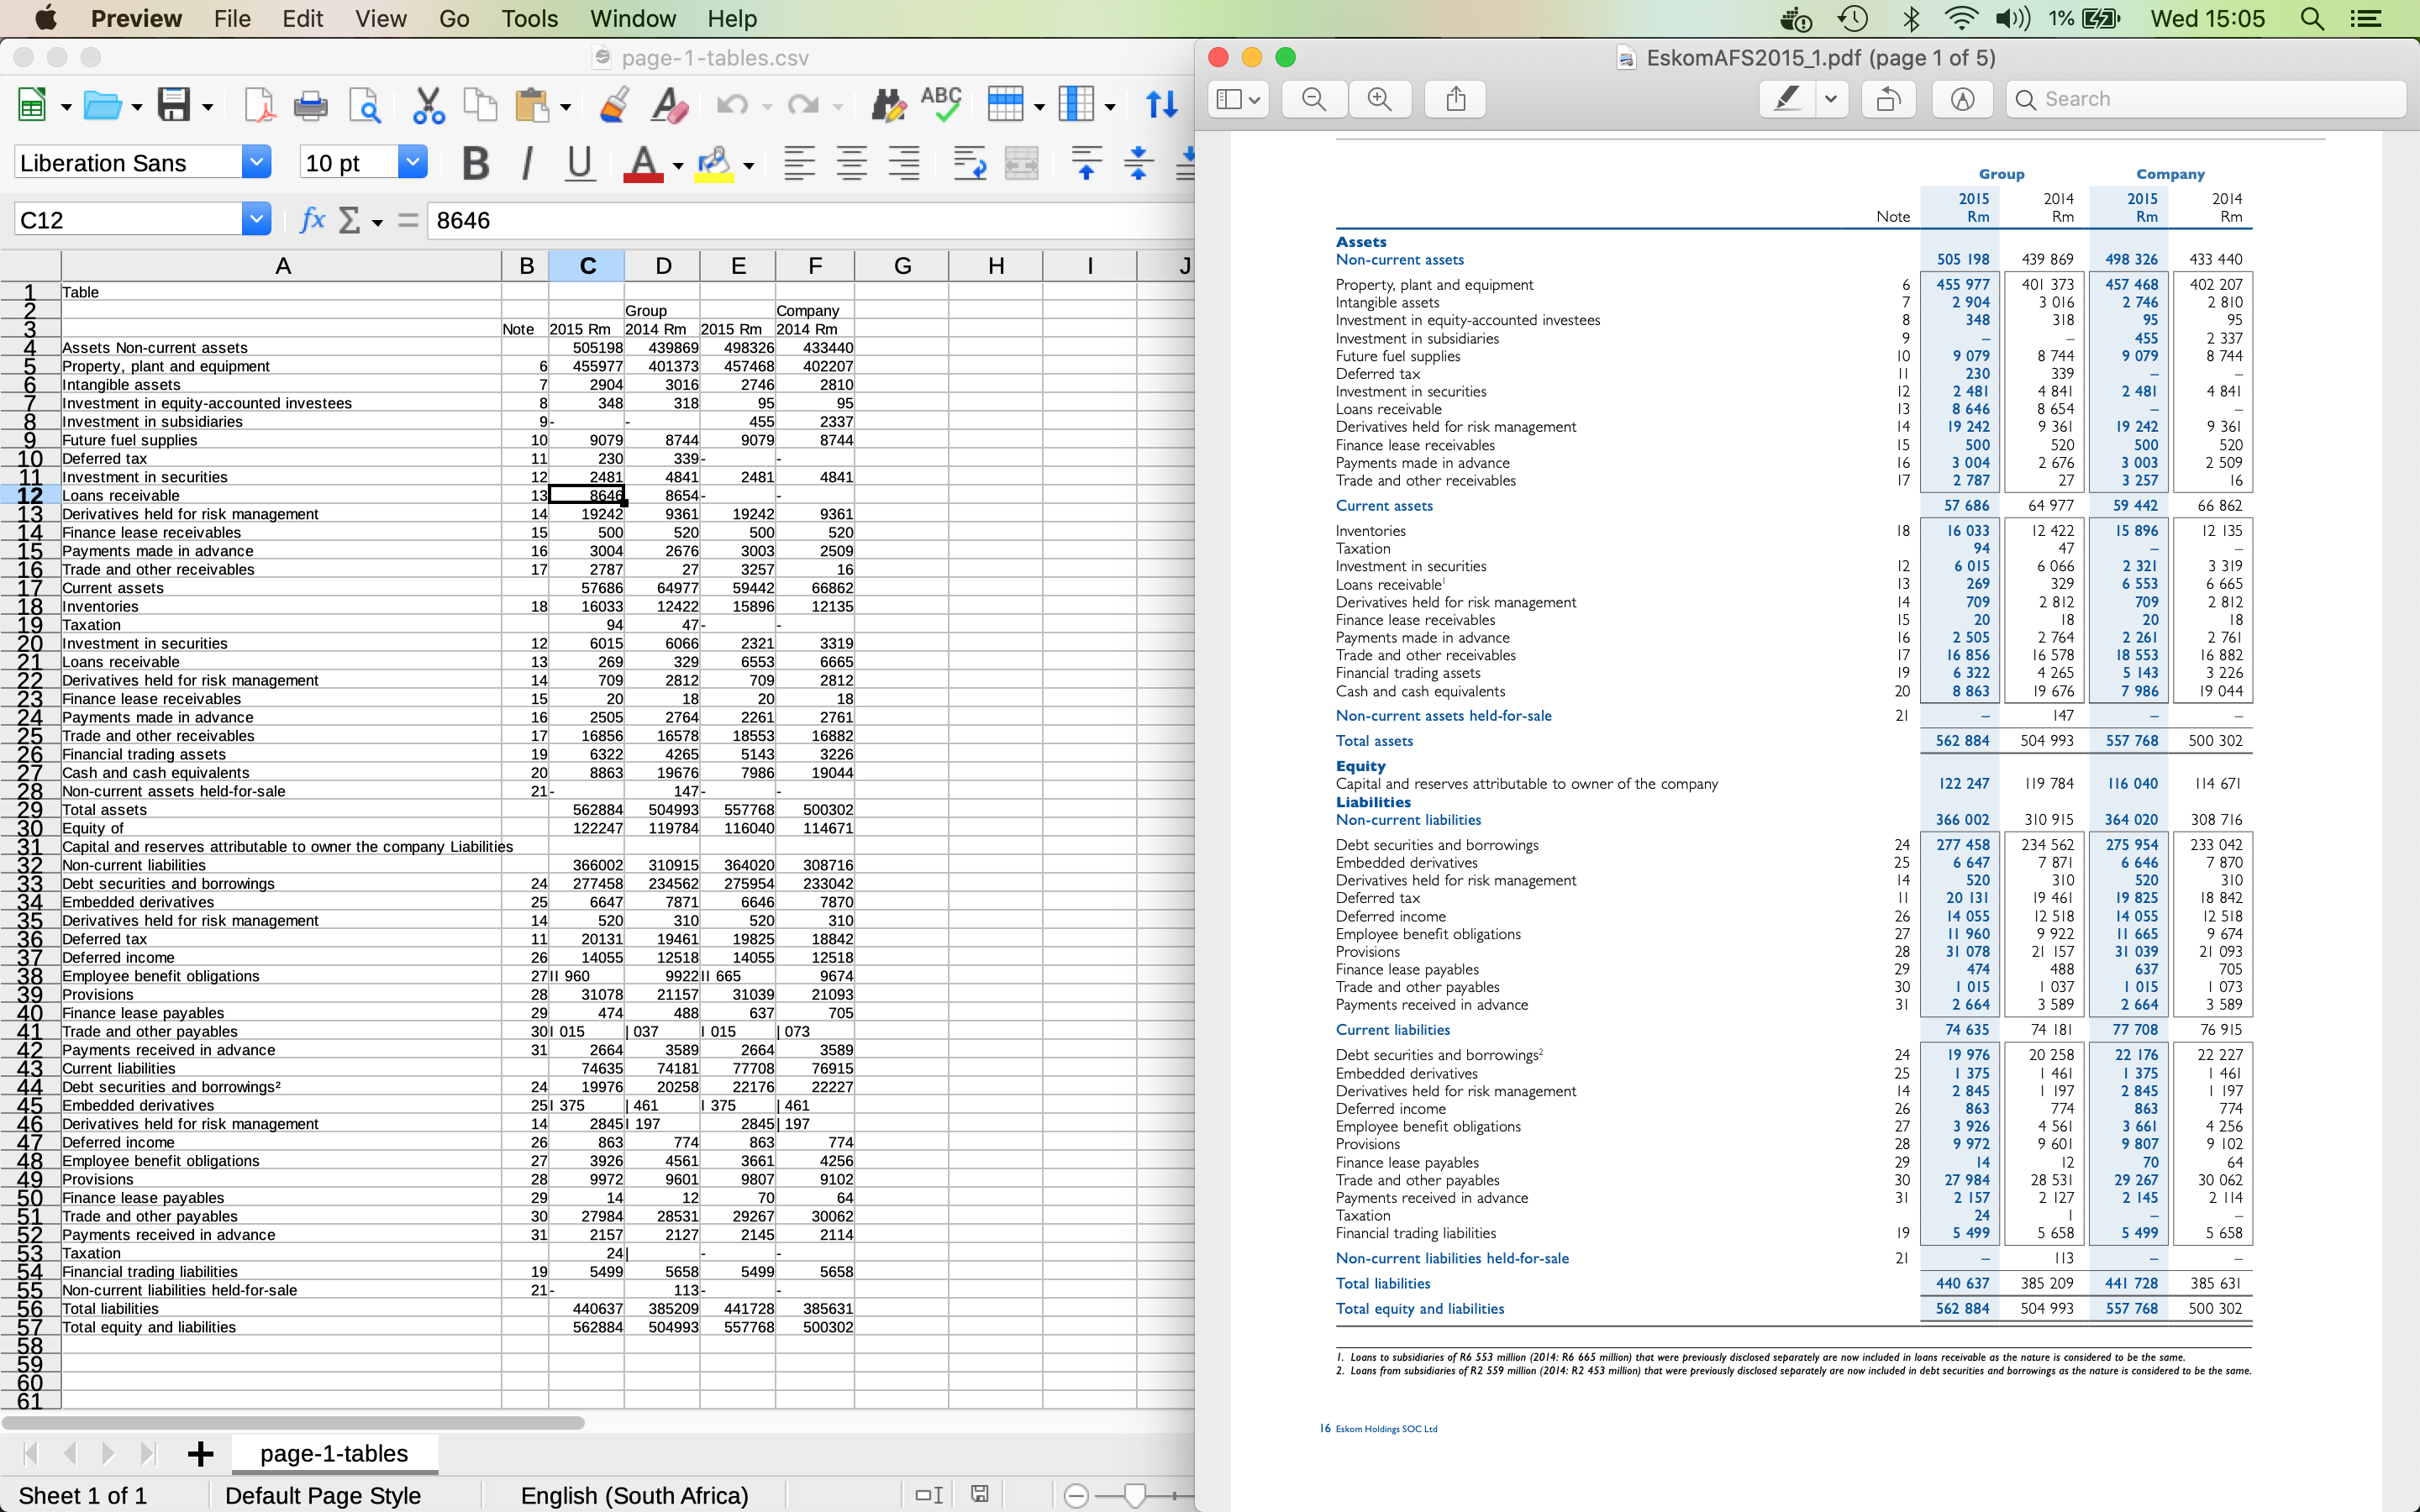Click the Paste clipboard icon
This screenshot has width=2420, height=1512.
pyautogui.click(x=532, y=105)
